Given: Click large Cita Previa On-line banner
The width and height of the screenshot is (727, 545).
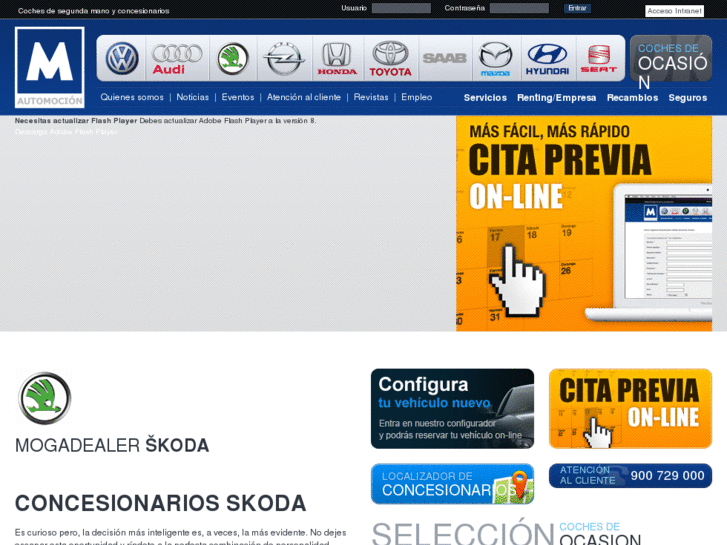Looking at the screenshot, I should point(584,224).
